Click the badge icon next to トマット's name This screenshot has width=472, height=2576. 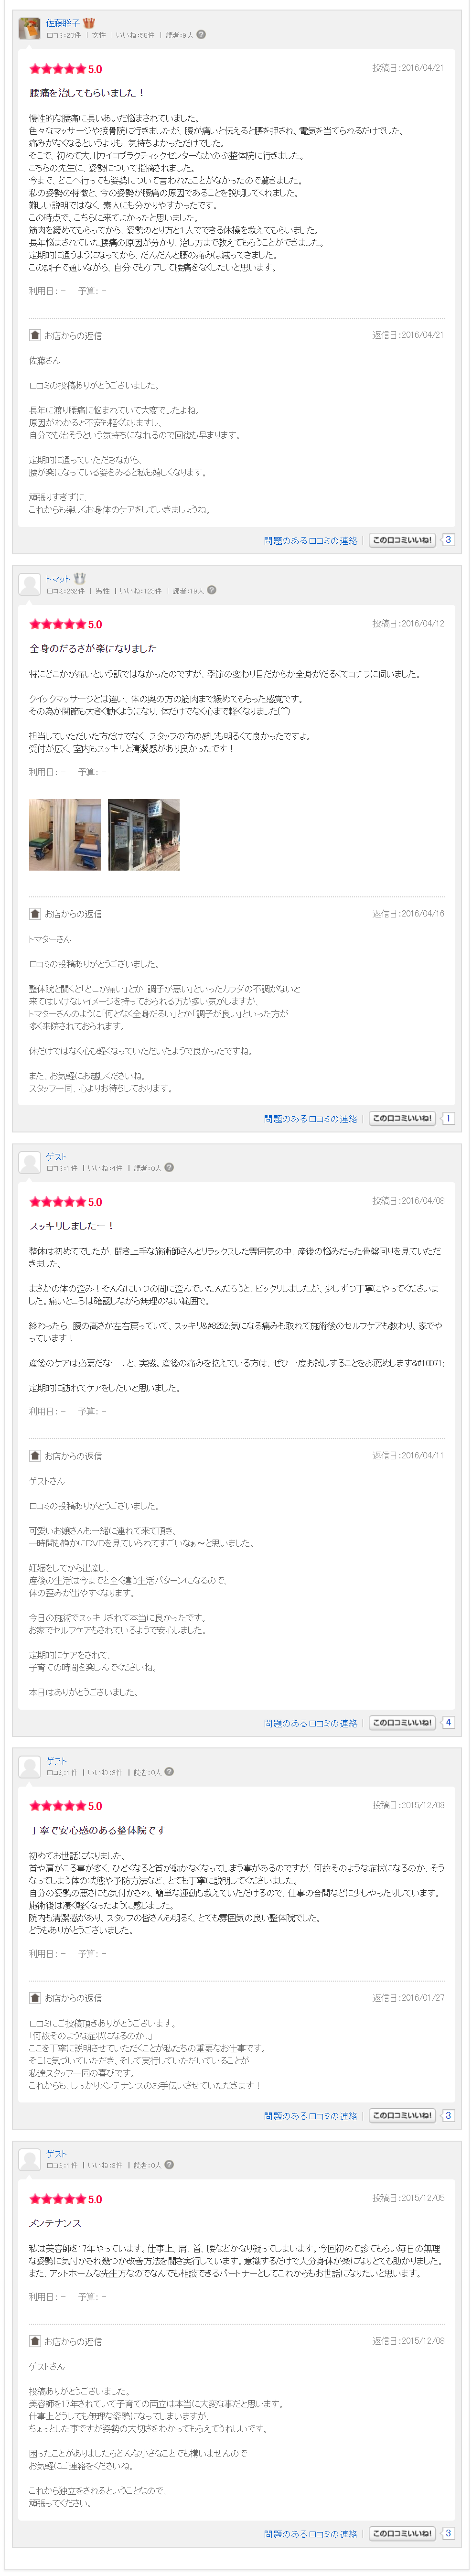tap(80, 578)
